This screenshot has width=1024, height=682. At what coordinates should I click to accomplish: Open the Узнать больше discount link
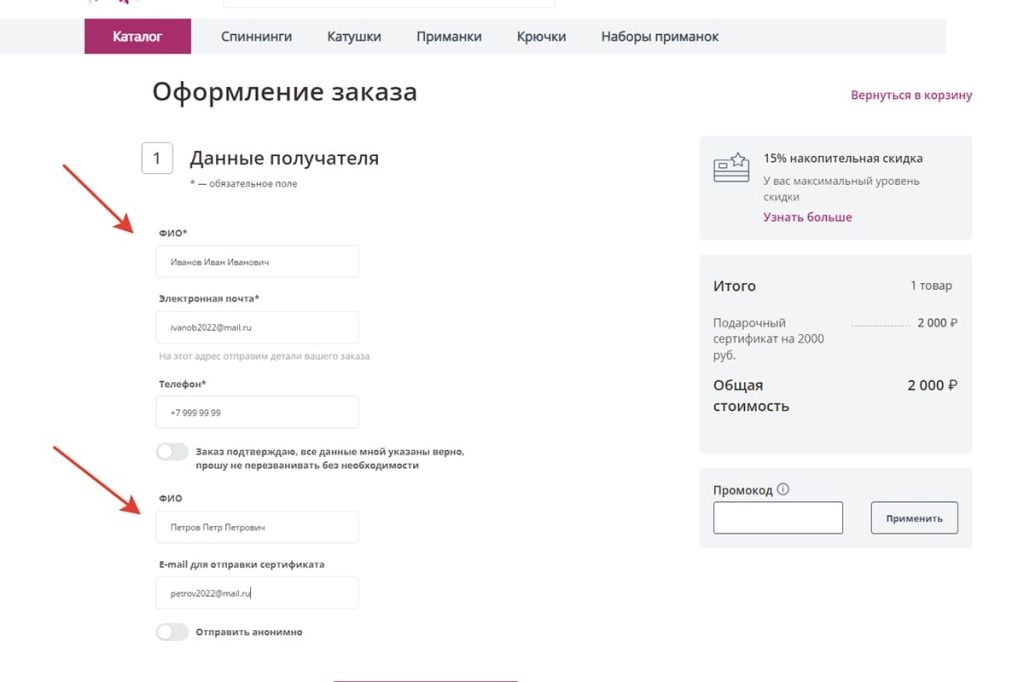[x=807, y=217]
